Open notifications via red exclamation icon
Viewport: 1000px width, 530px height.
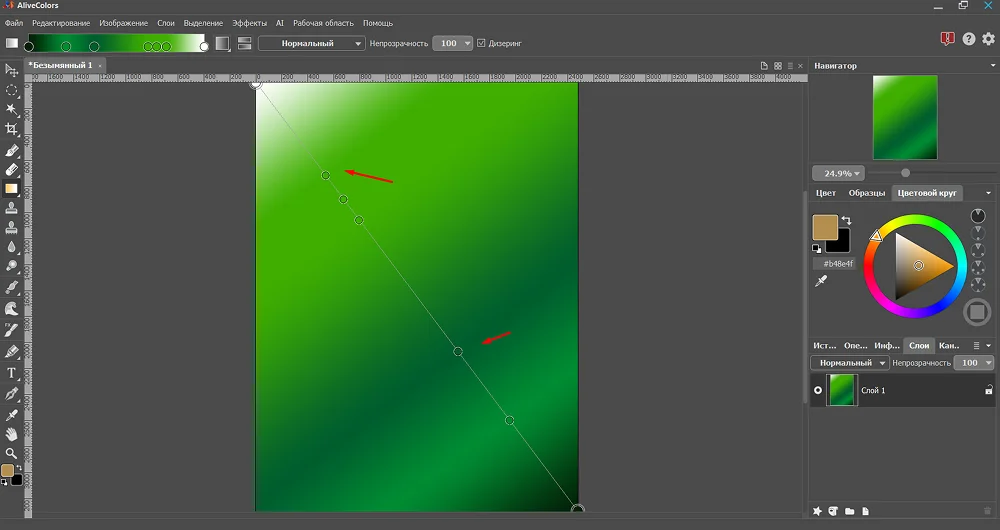coord(948,39)
